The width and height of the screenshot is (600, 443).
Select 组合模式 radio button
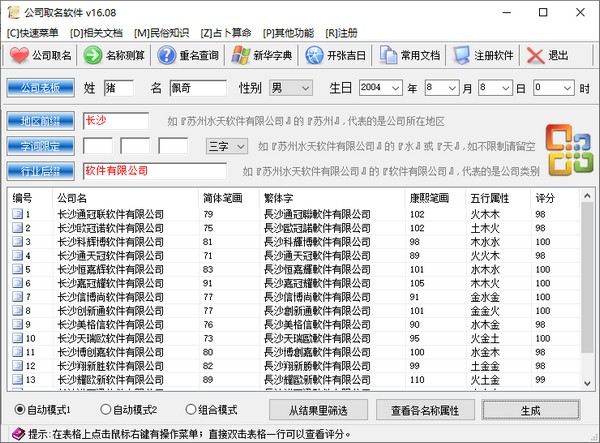coord(191,410)
